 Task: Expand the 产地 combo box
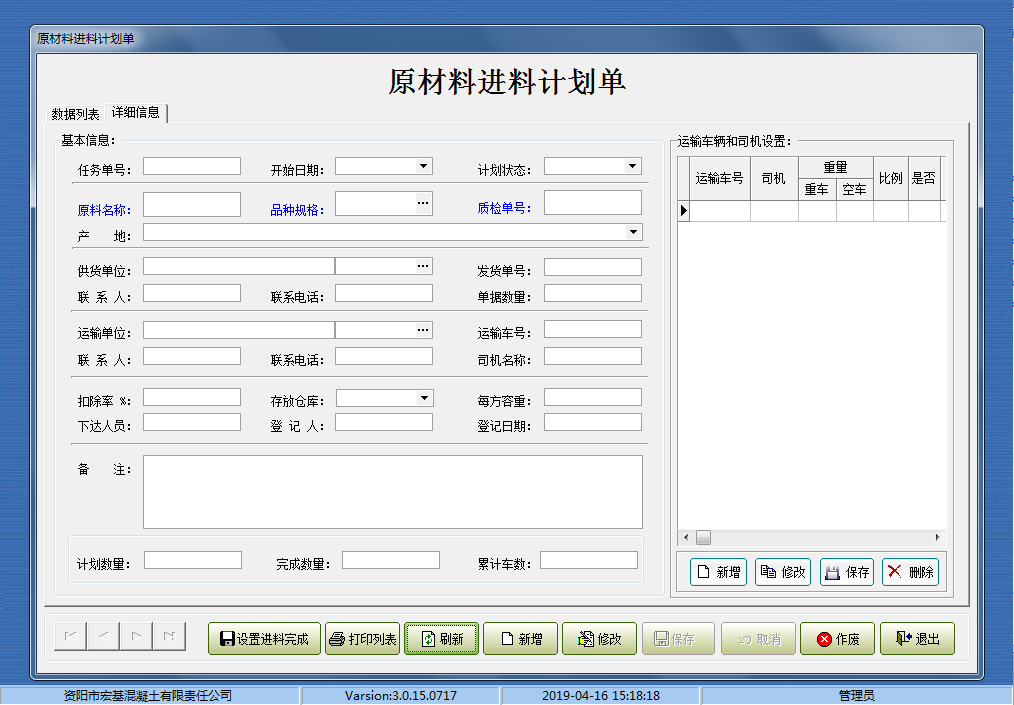(633, 231)
